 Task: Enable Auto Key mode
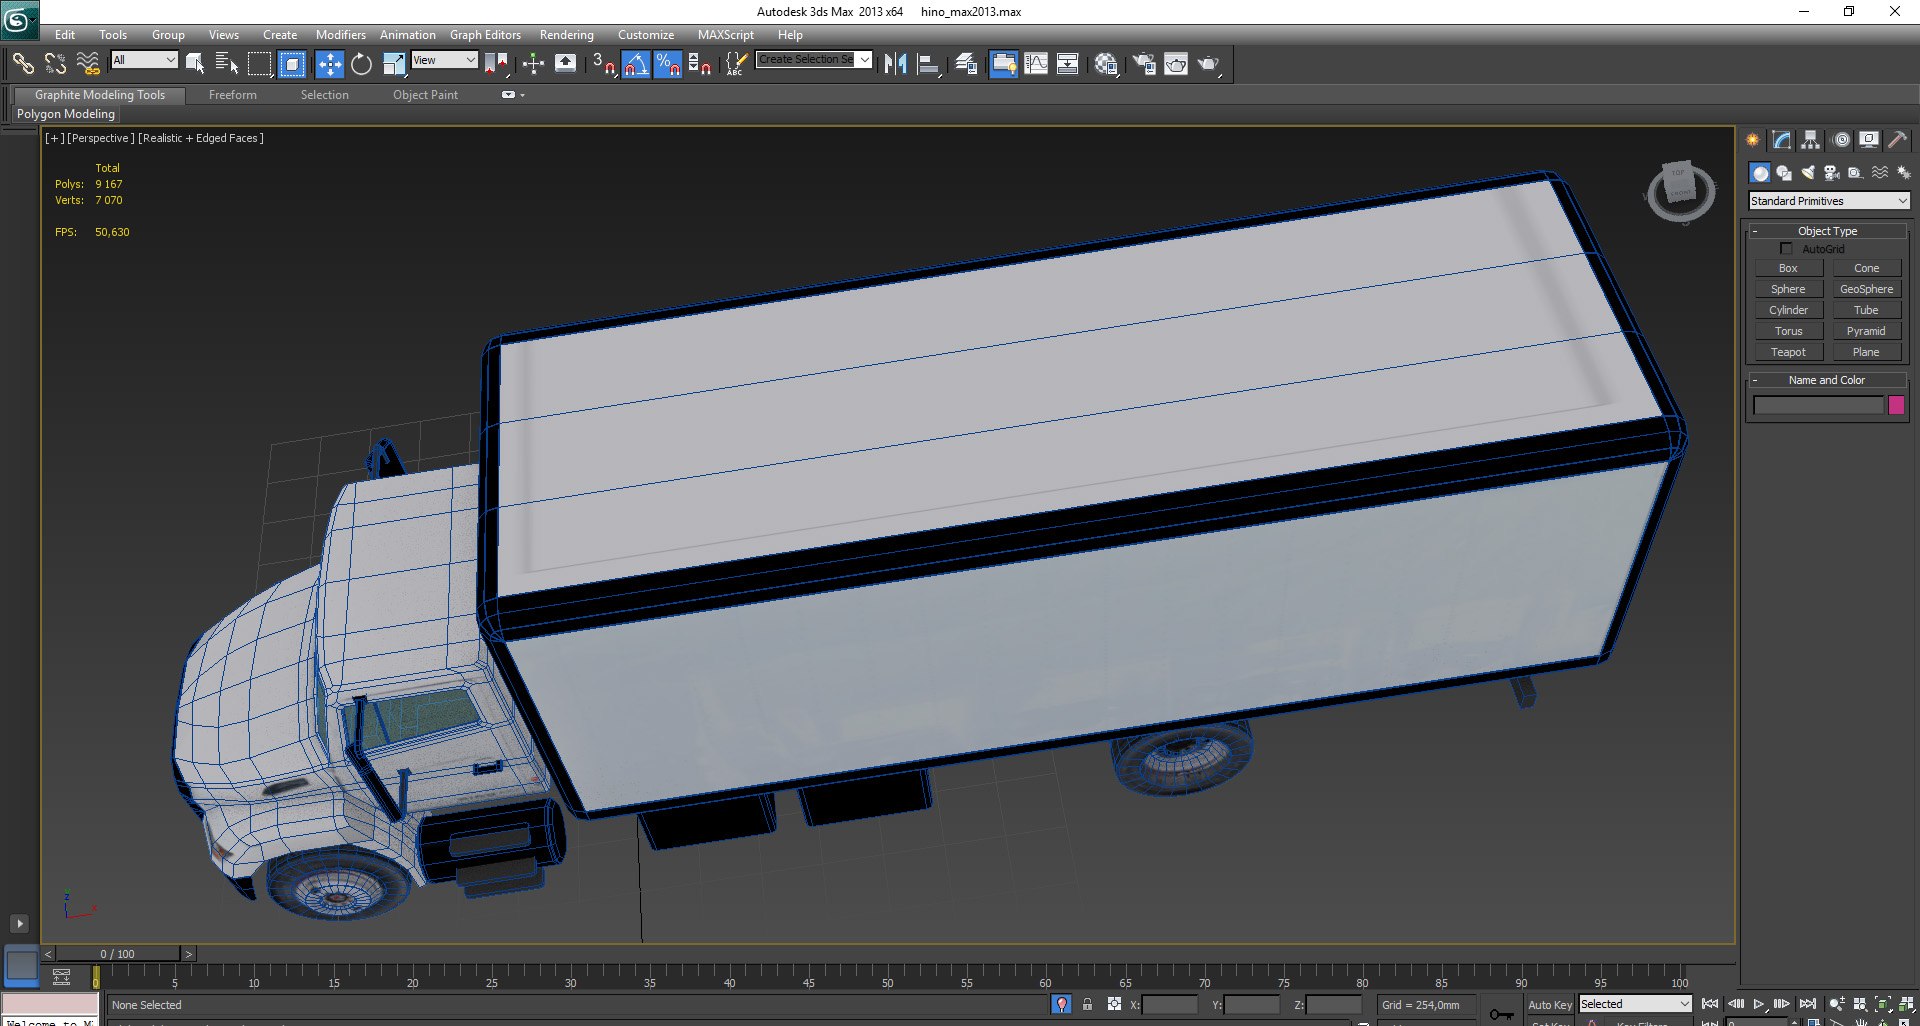(x=1549, y=1005)
